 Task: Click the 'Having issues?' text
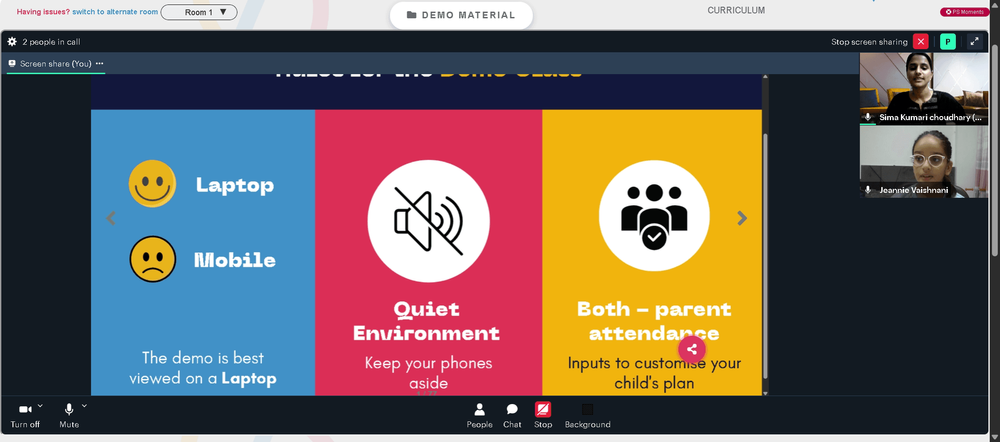(43, 12)
